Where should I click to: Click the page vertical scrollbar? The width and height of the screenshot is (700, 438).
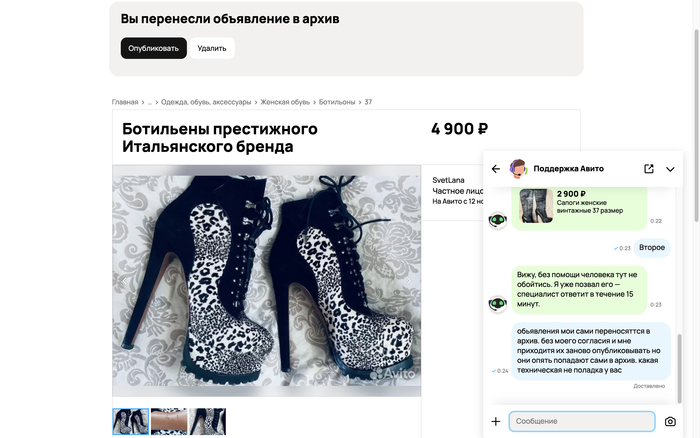coord(696,125)
